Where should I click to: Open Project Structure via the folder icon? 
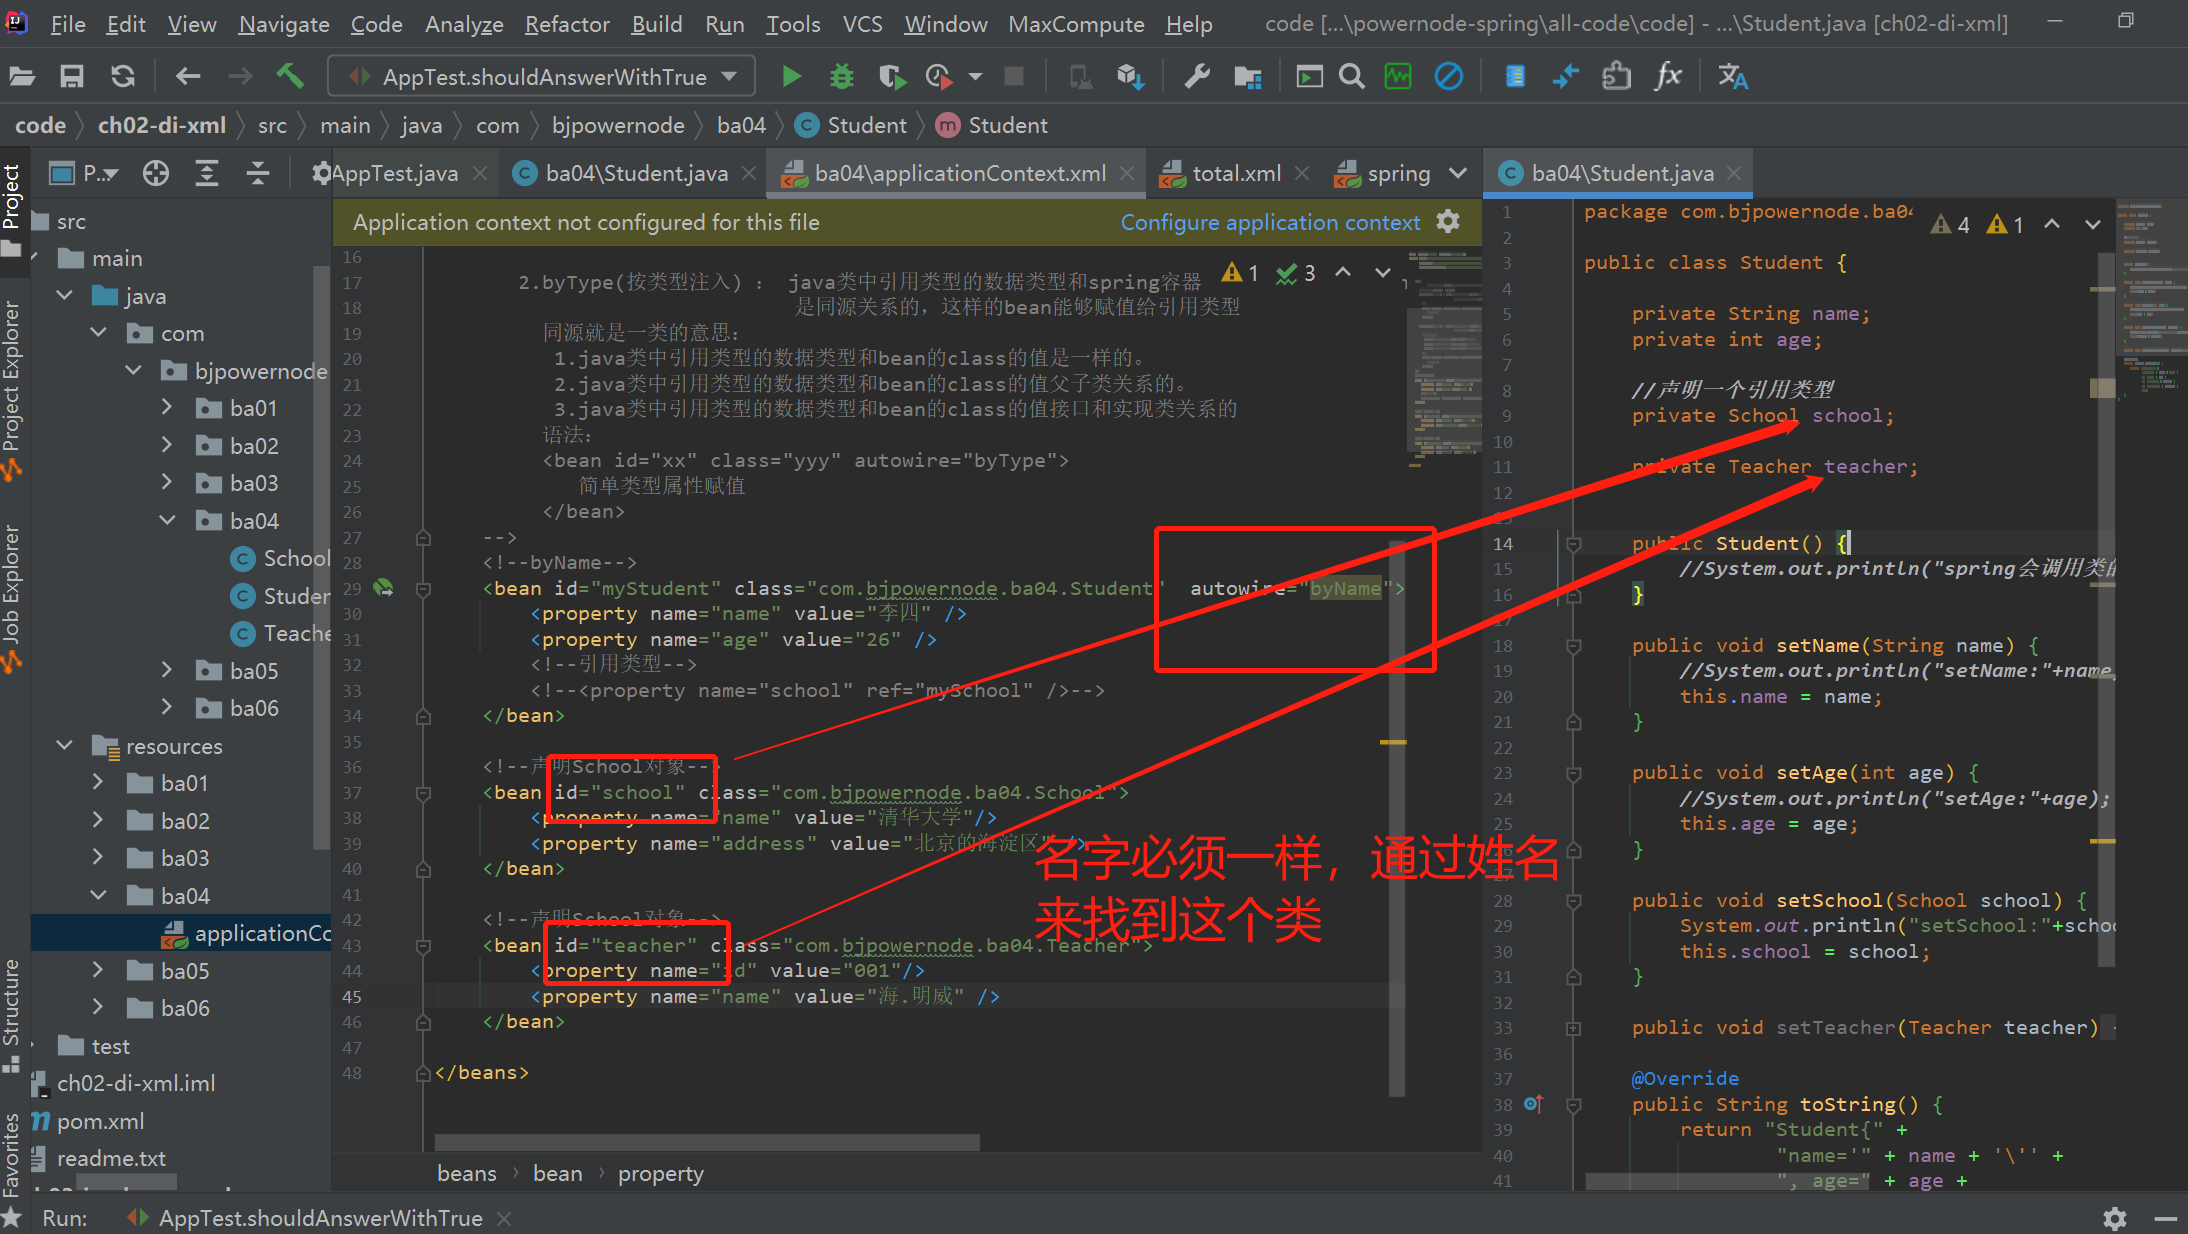pos(1247,75)
